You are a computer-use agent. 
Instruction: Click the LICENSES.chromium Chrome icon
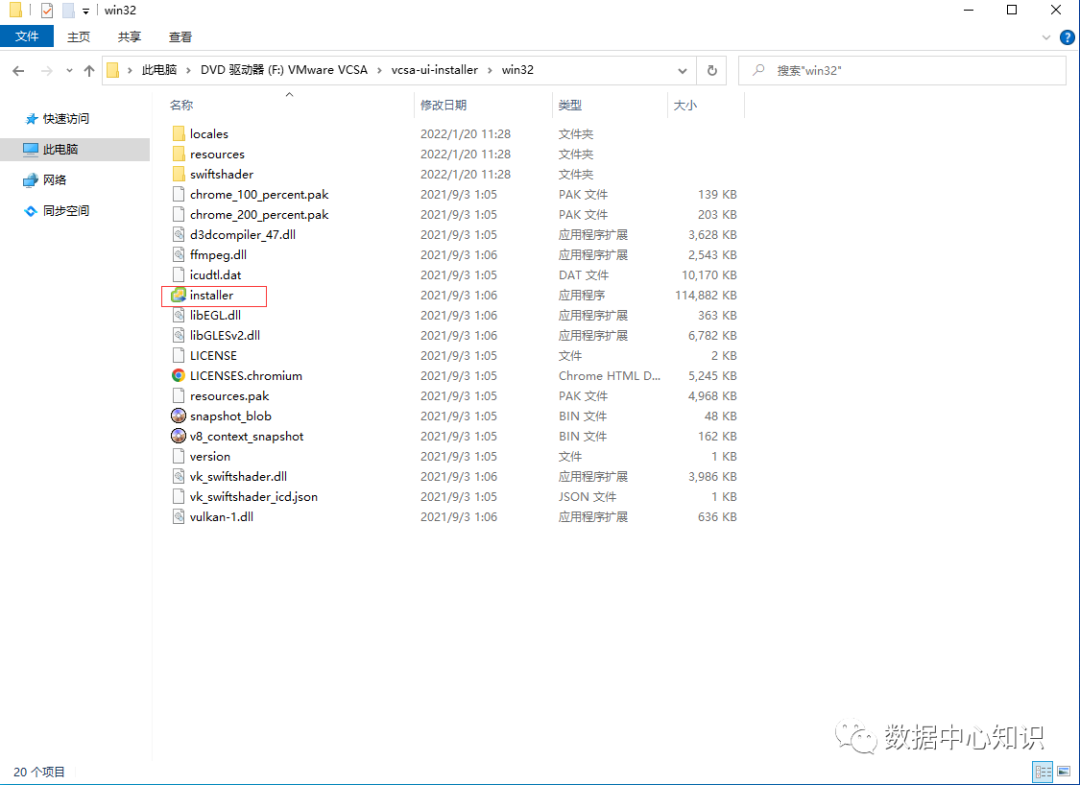(x=178, y=375)
